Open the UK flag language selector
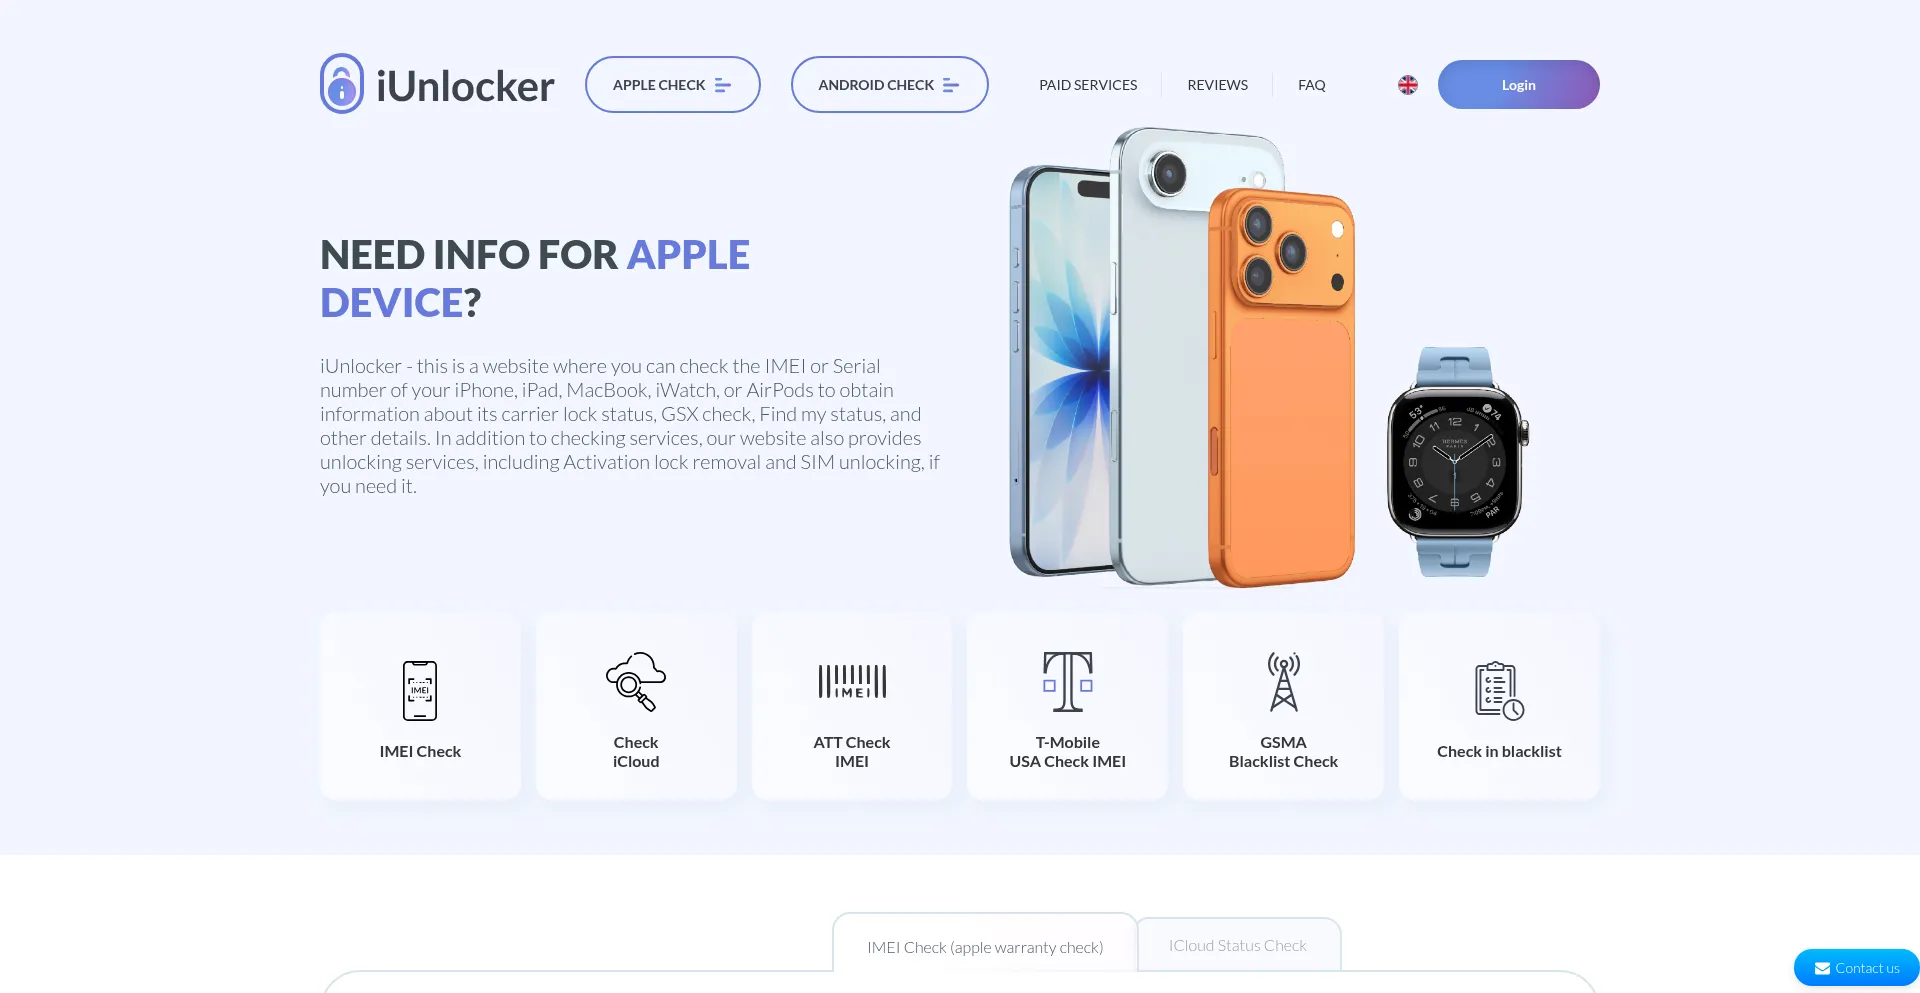 pos(1408,85)
